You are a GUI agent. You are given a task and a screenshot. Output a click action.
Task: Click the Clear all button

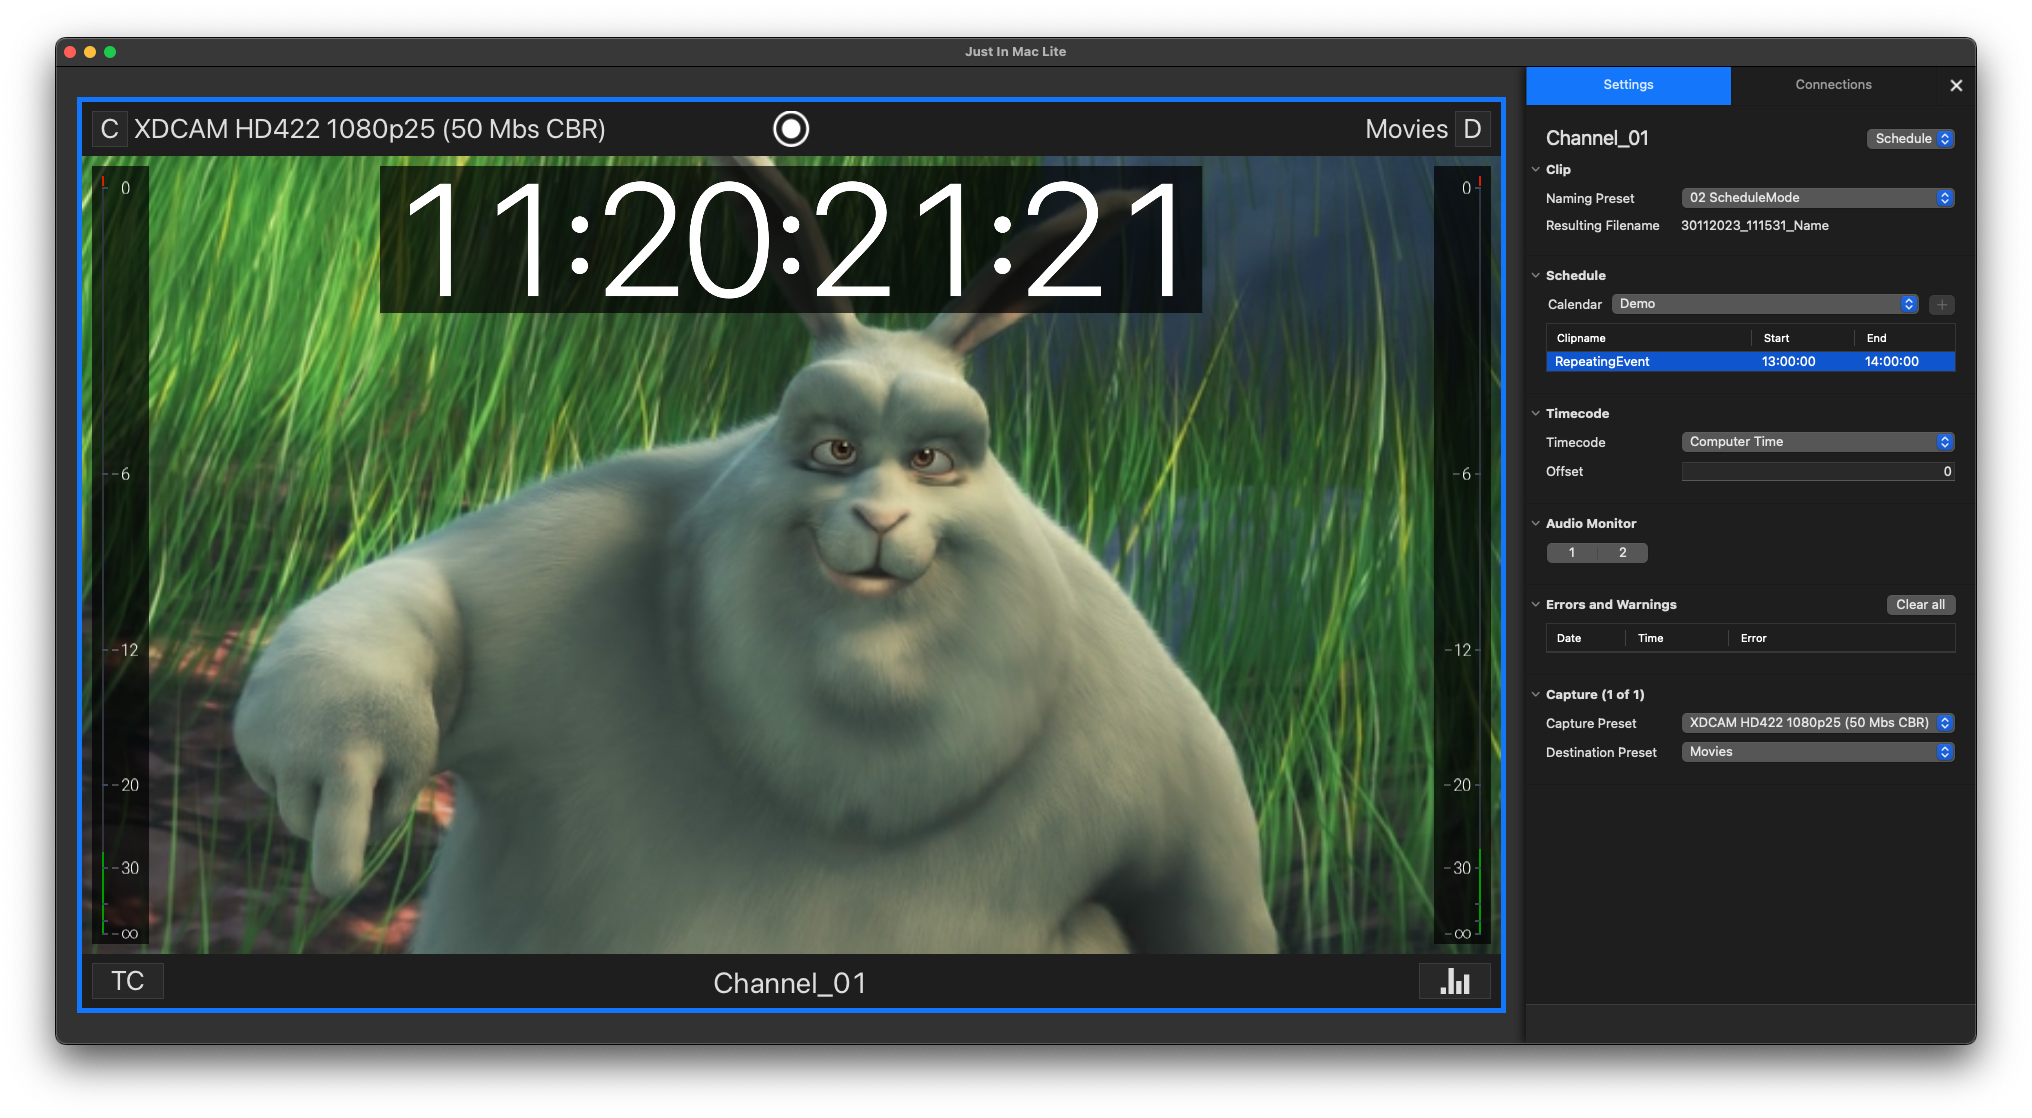pyautogui.click(x=1920, y=605)
